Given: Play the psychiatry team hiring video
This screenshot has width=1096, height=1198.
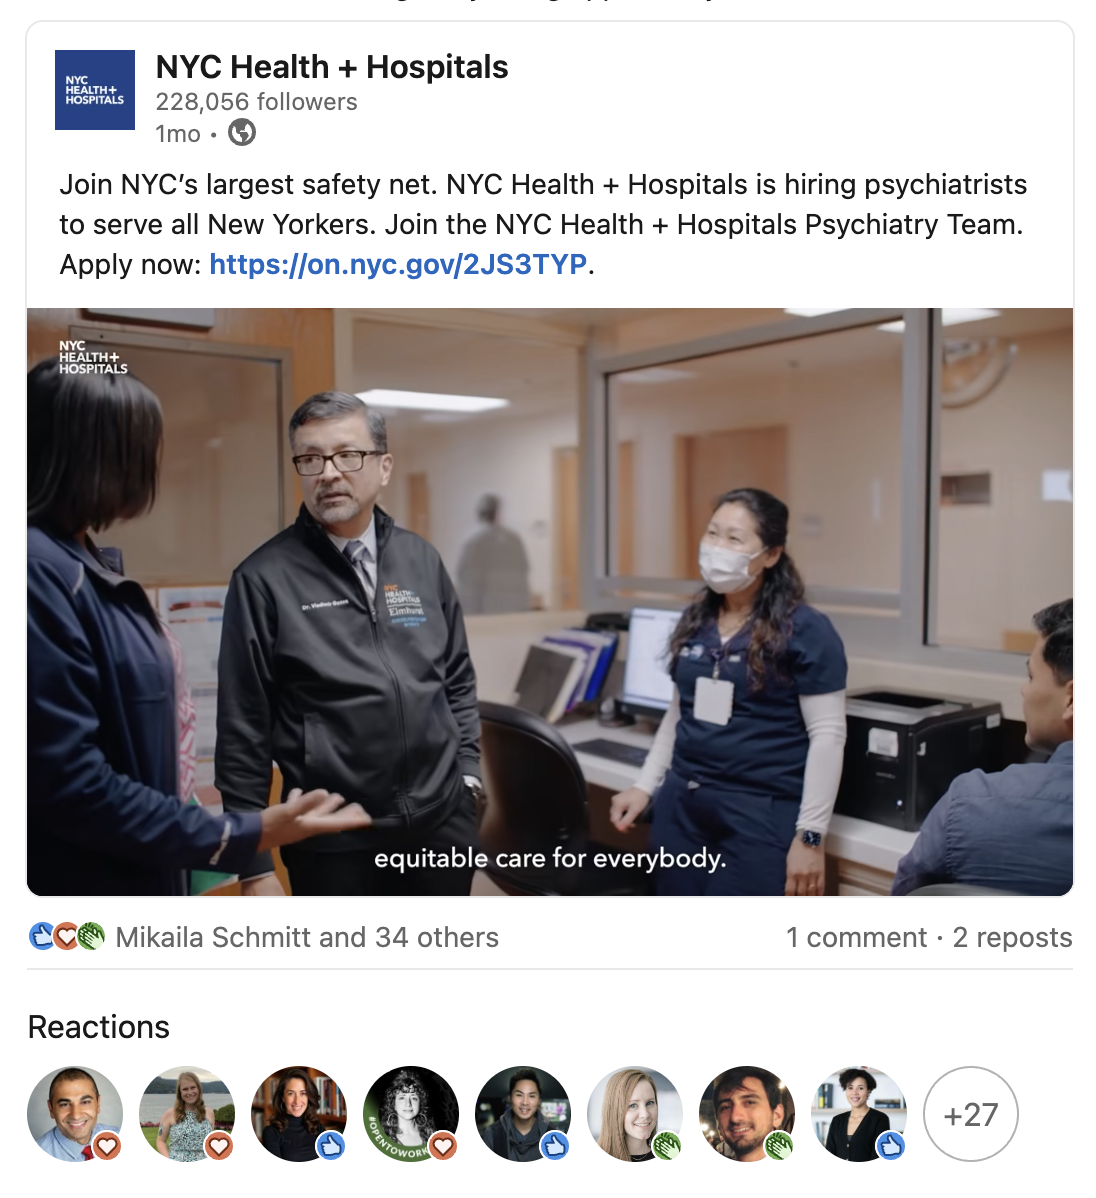Looking at the screenshot, I should coord(550,602).
